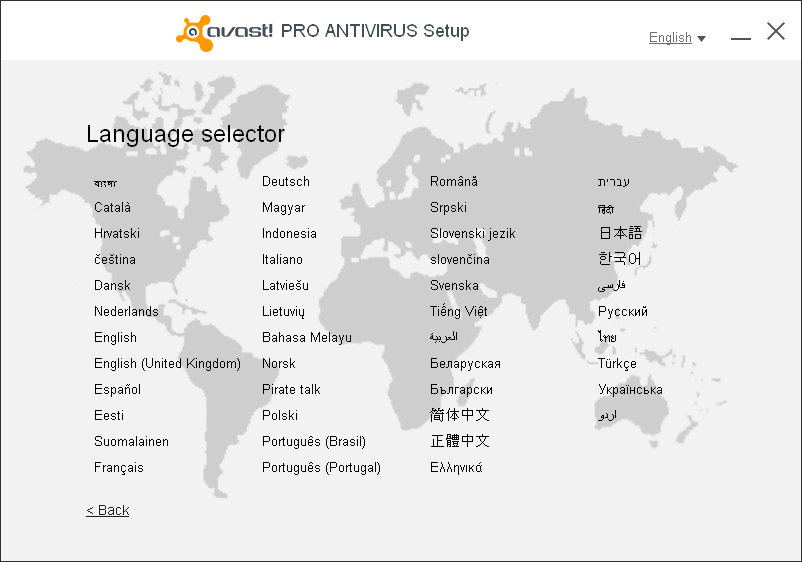Image resolution: width=802 pixels, height=562 pixels.
Task: Choose Korean 한국어 language
Action: 619,259
